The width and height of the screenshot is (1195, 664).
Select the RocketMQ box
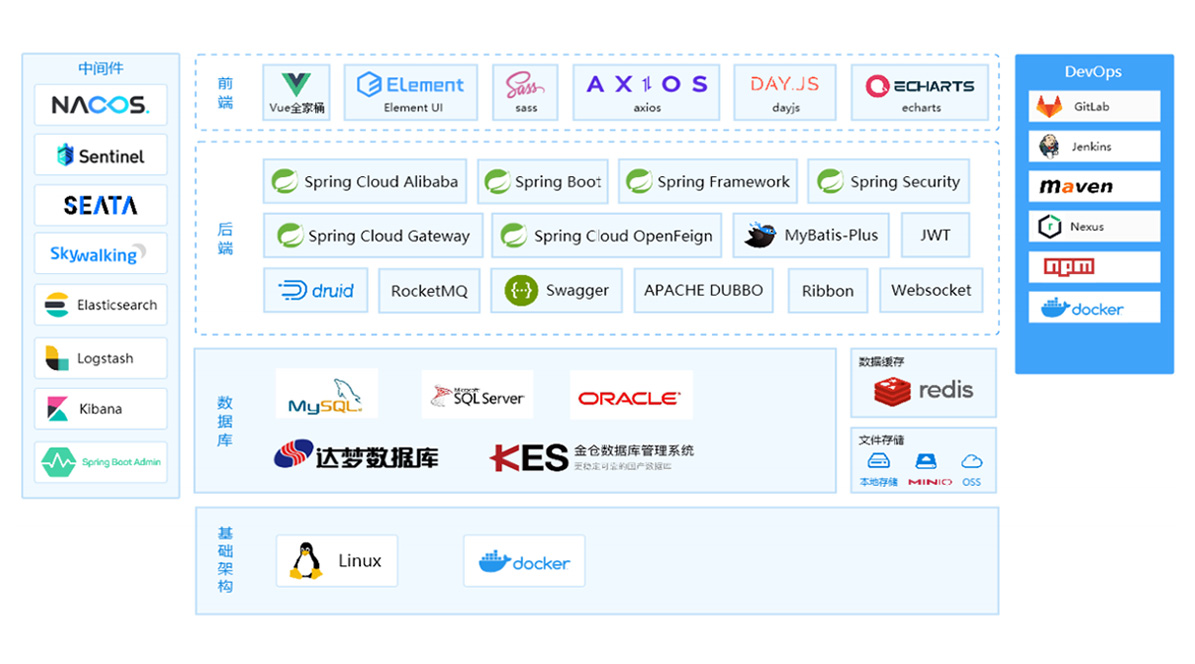429,290
